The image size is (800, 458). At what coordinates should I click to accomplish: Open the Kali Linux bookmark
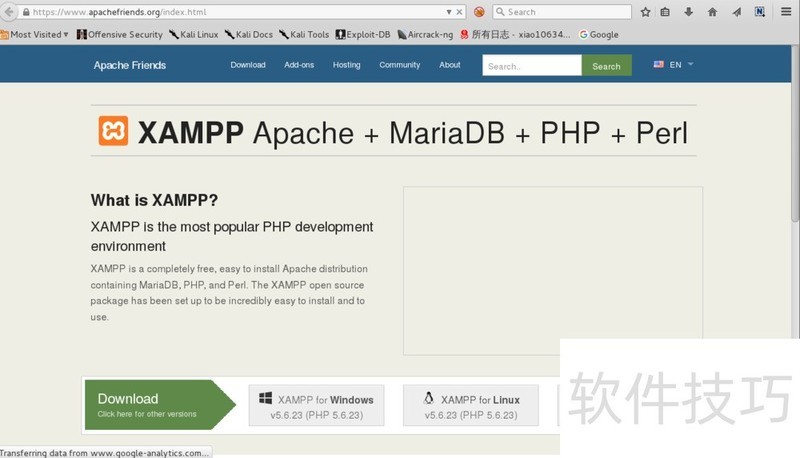(x=194, y=35)
